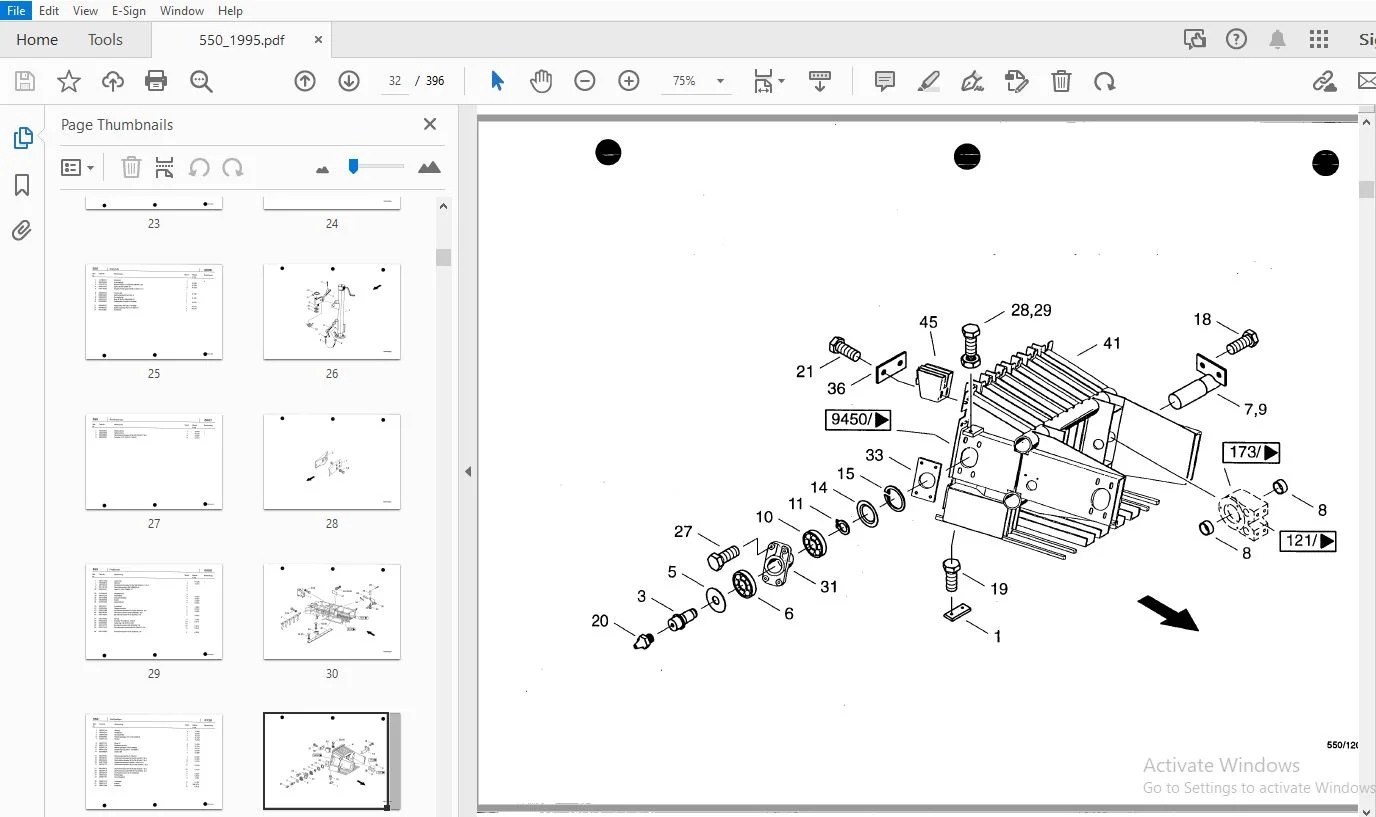
Task: Select page 31 thumbnail
Action: coord(154,761)
